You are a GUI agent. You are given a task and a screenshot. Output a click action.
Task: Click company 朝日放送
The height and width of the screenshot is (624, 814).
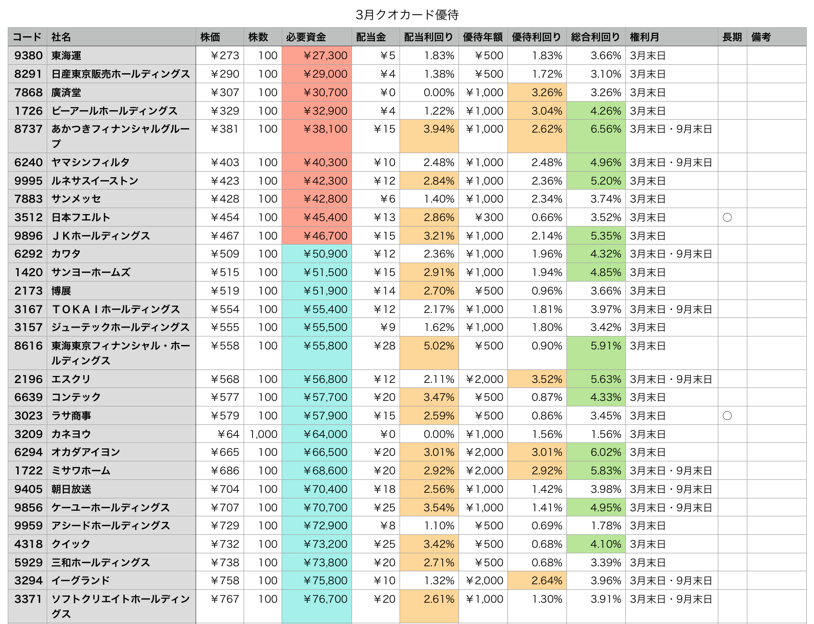[71, 489]
